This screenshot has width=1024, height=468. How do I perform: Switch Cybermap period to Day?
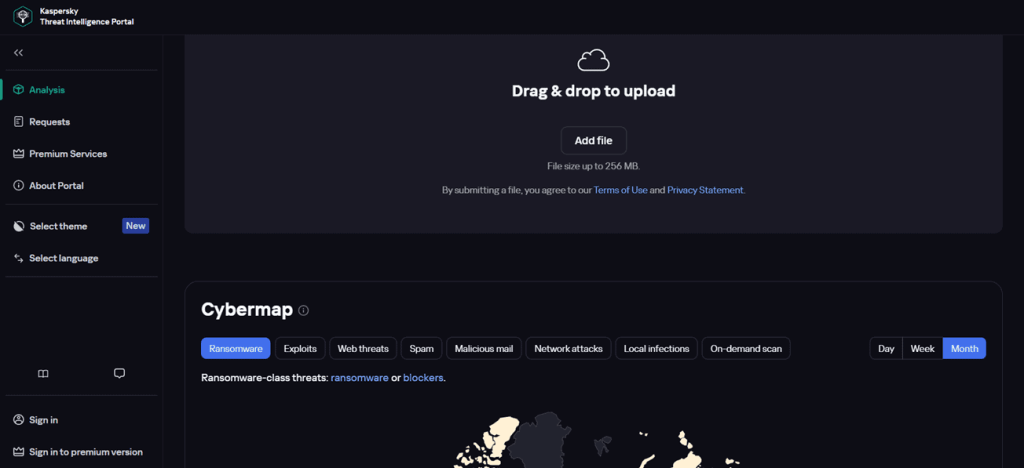886,349
